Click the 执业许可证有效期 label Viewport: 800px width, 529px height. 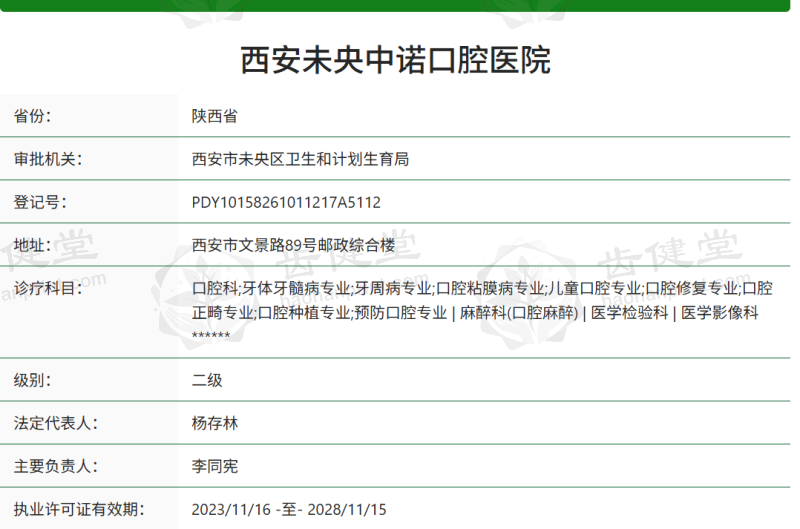click(79, 509)
